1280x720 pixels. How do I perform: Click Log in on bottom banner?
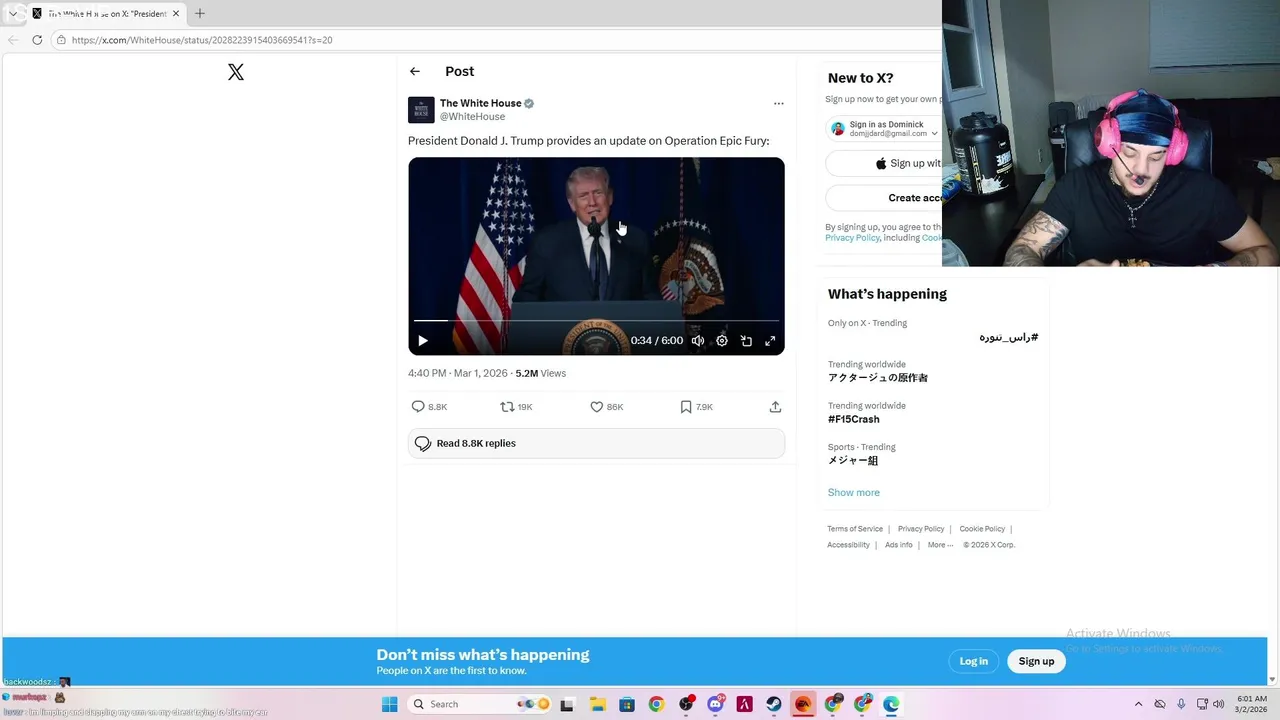tap(974, 661)
